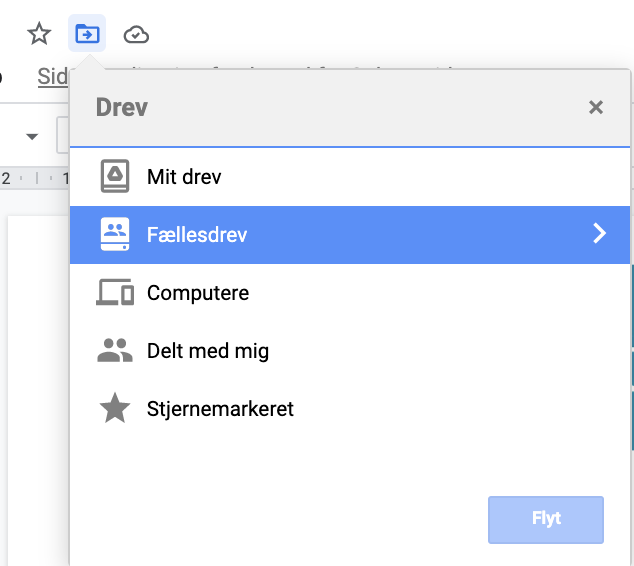Open Delt med mig
Viewport: 634px width, 566px height.
pyautogui.click(x=350, y=351)
